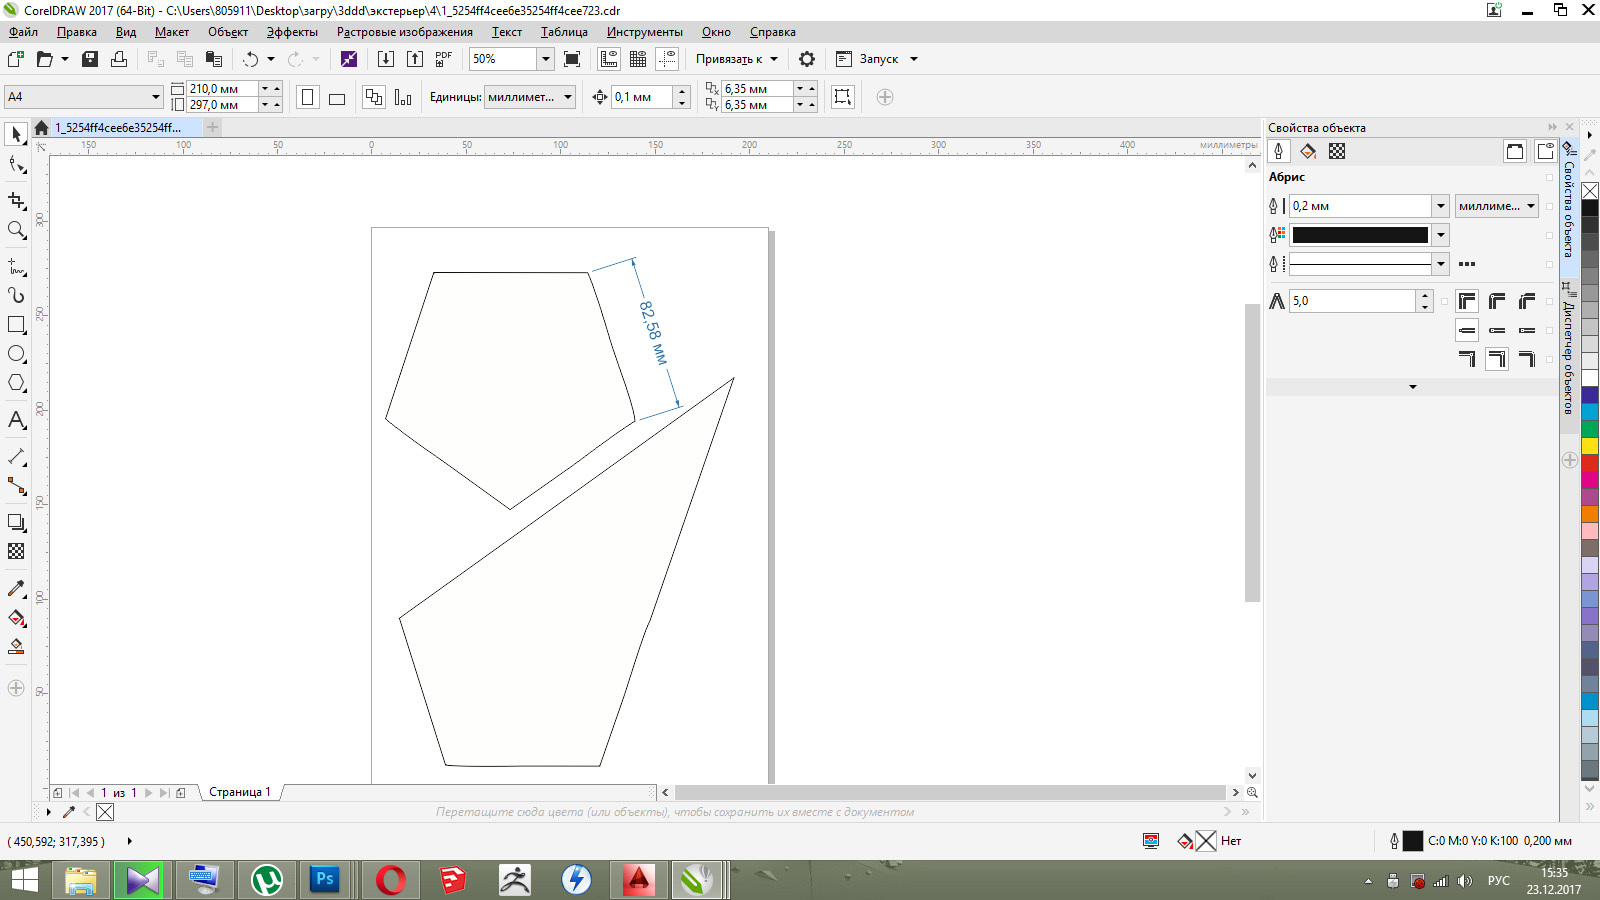Select the Crop tool

point(16,201)
